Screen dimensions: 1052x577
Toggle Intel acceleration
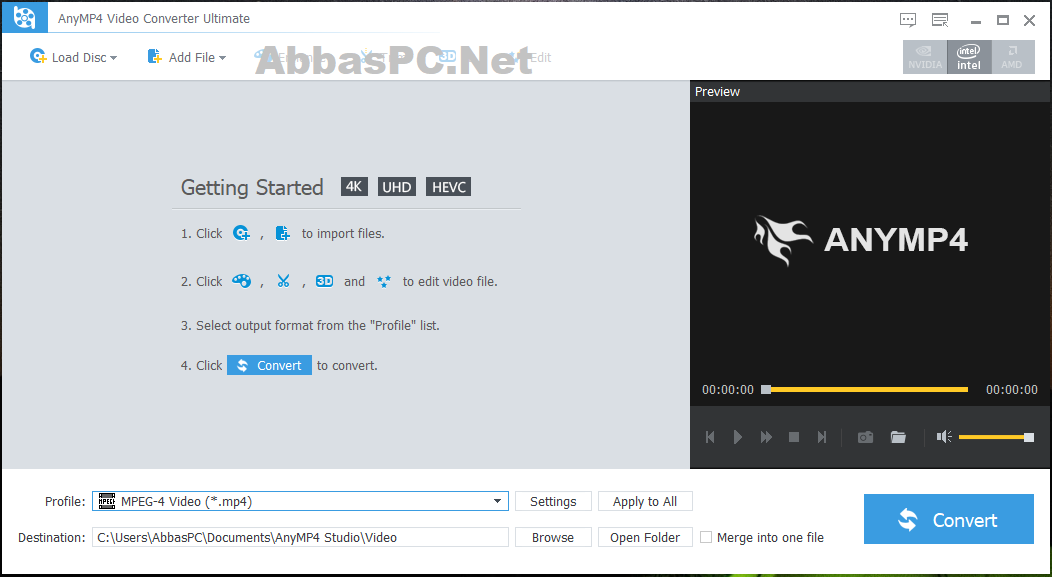(969, 57)
